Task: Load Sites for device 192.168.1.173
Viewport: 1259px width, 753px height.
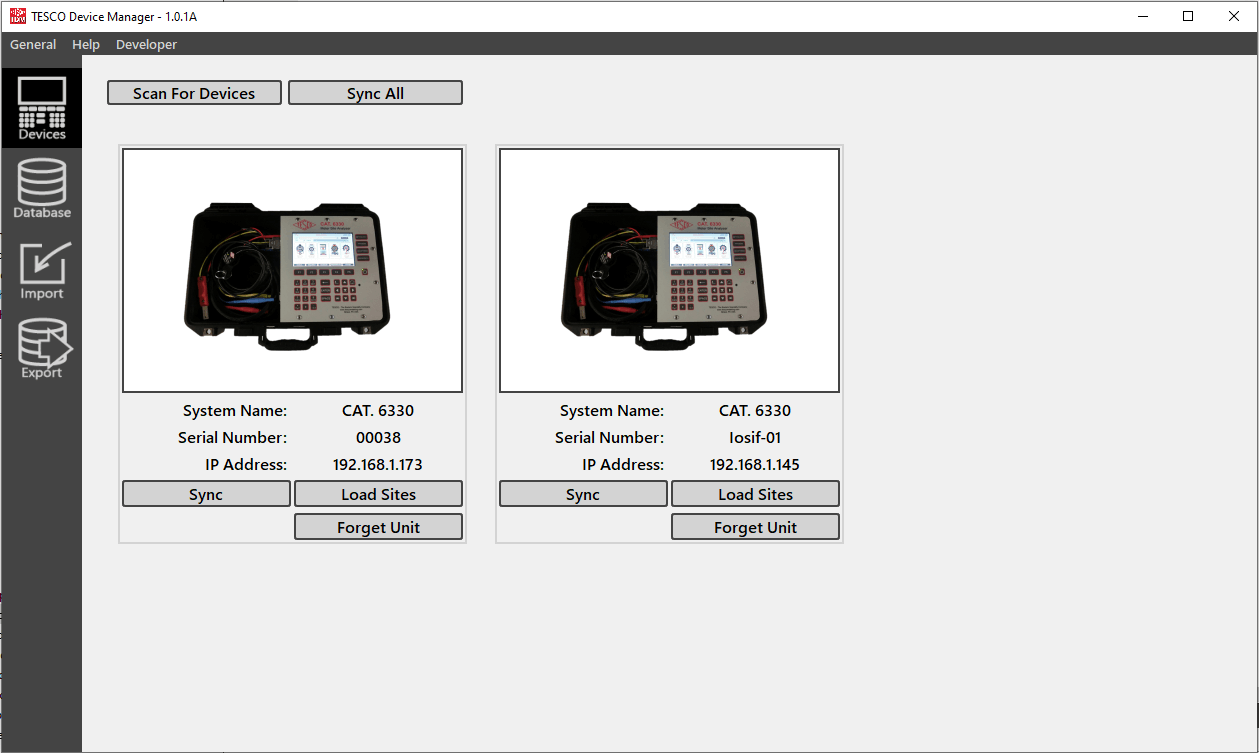Action: click(x=378, y=494)
